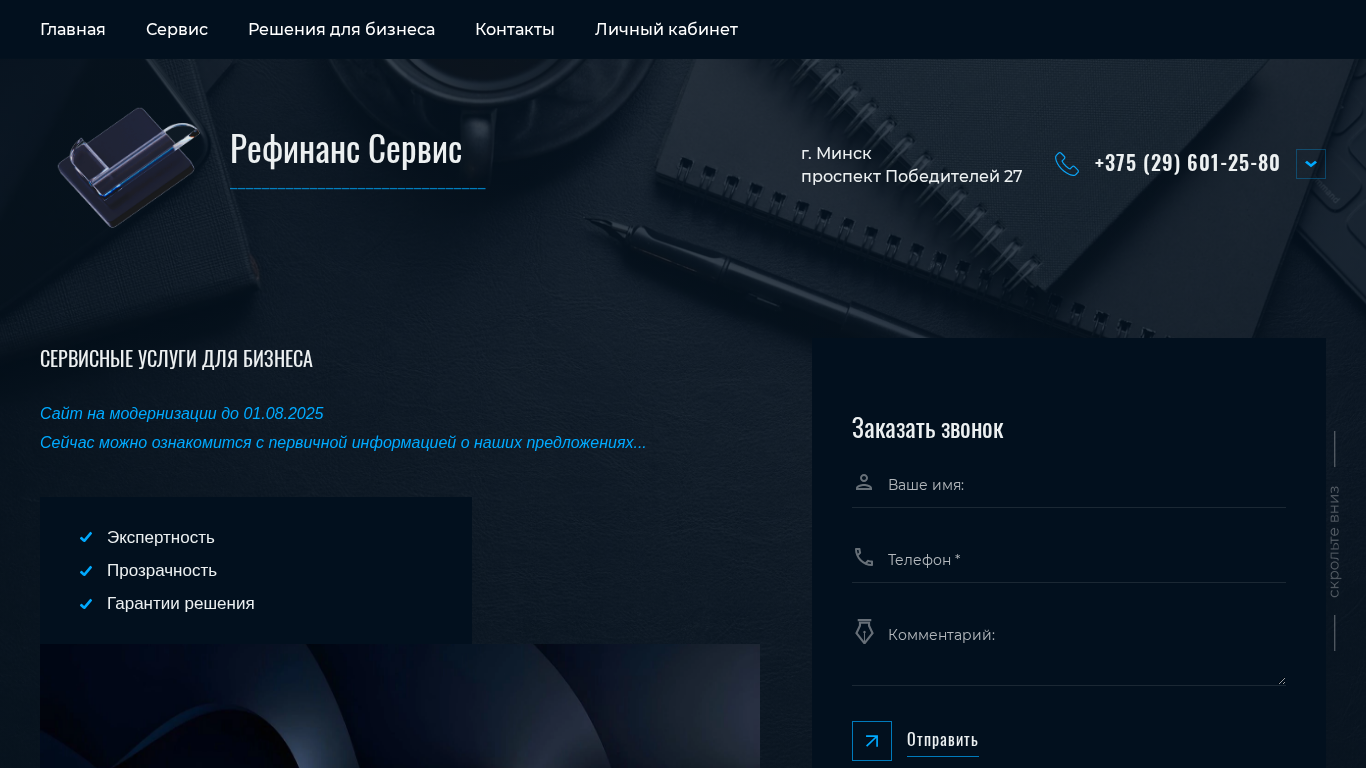Click the text Сайт на модернизации до 01.08.2025
This screenshot has height=768, width=1366.
click(182, 413)
